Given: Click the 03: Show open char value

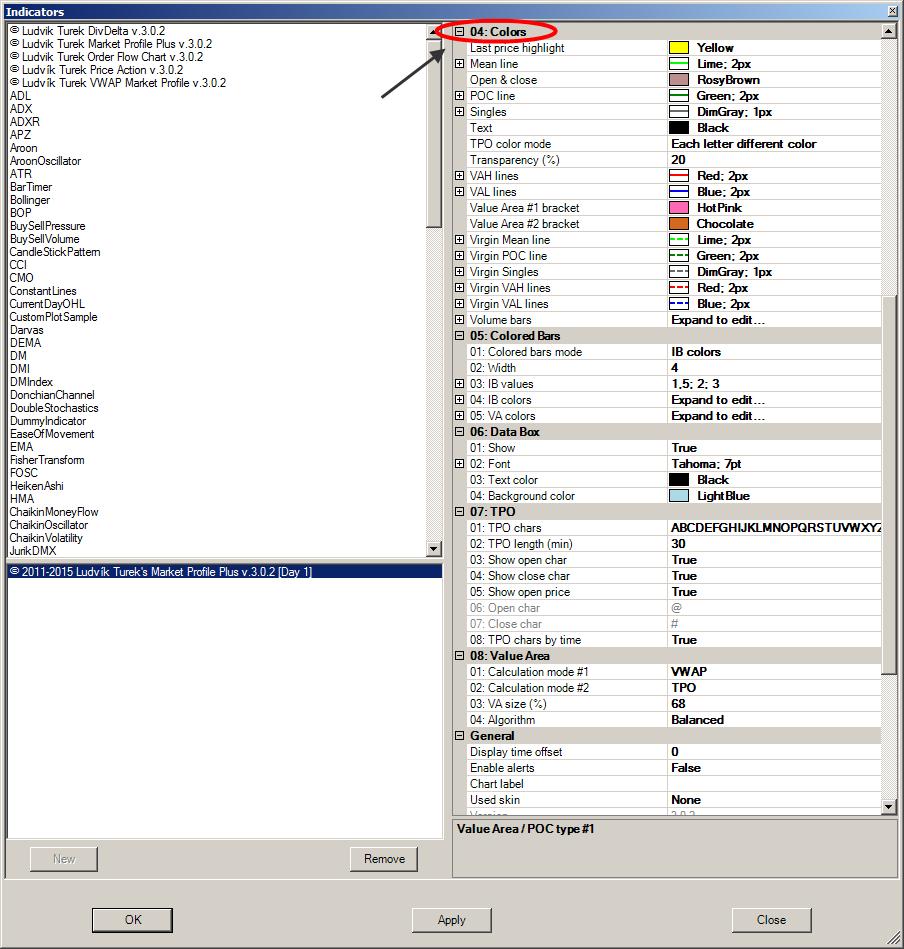Looking at the screenshot, I should point(774,560).
